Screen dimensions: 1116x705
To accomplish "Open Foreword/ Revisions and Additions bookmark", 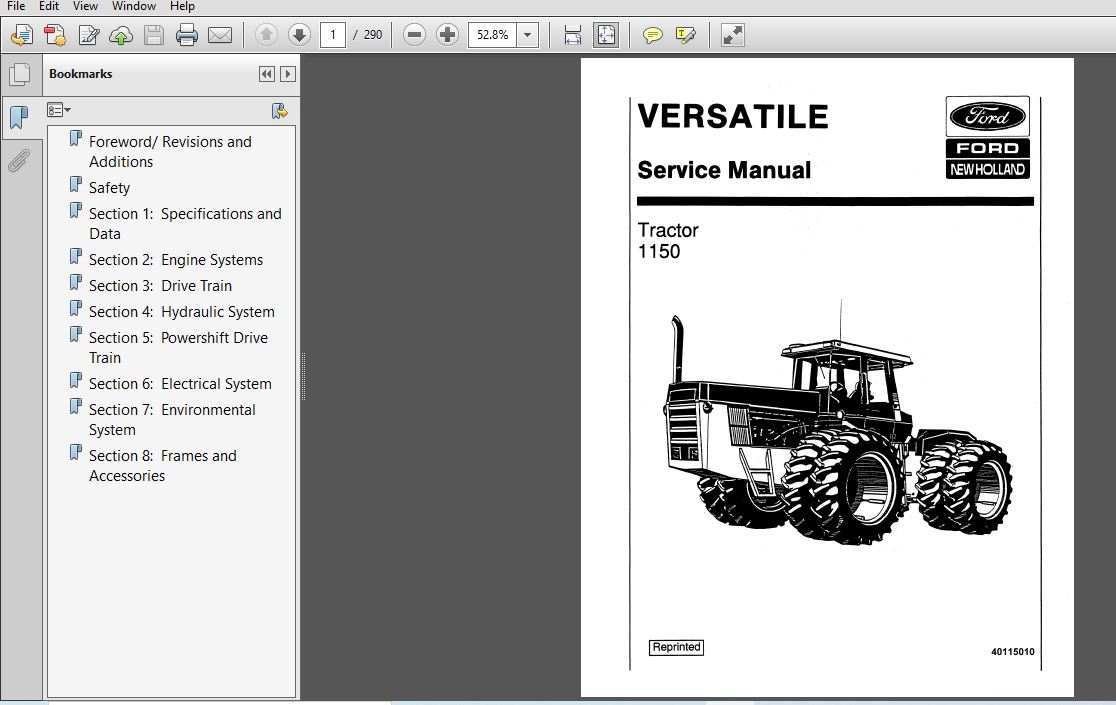I will [x=170, y=152].
